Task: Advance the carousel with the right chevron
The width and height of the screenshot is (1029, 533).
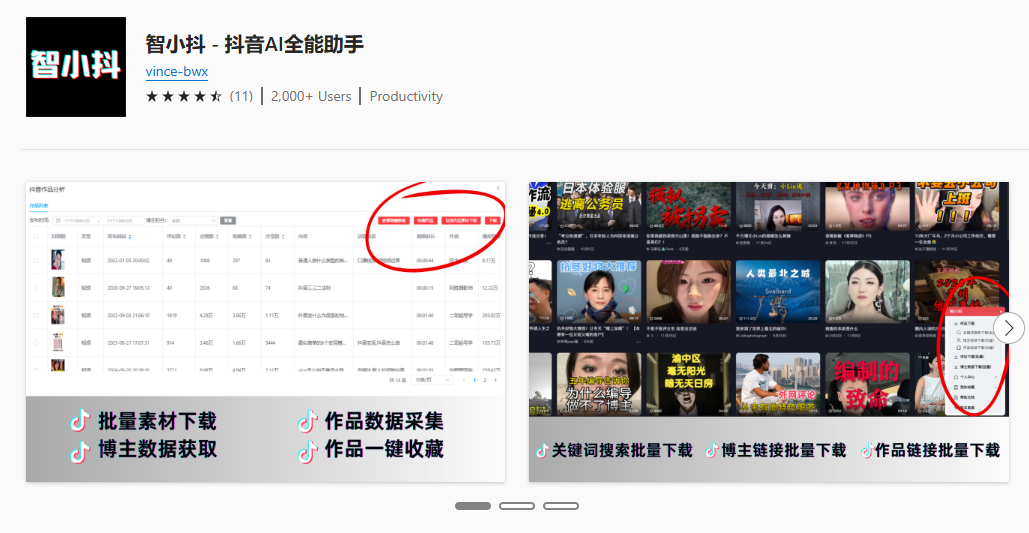Action: [x=1008, y=327]
